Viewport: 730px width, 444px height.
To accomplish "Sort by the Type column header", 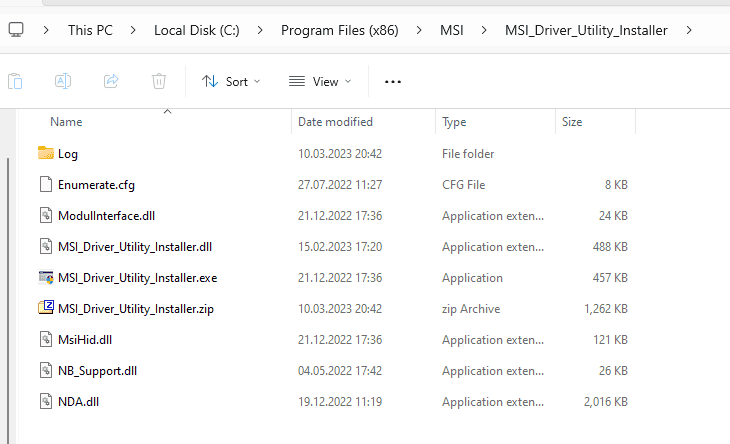I will [x=454, y=122].
